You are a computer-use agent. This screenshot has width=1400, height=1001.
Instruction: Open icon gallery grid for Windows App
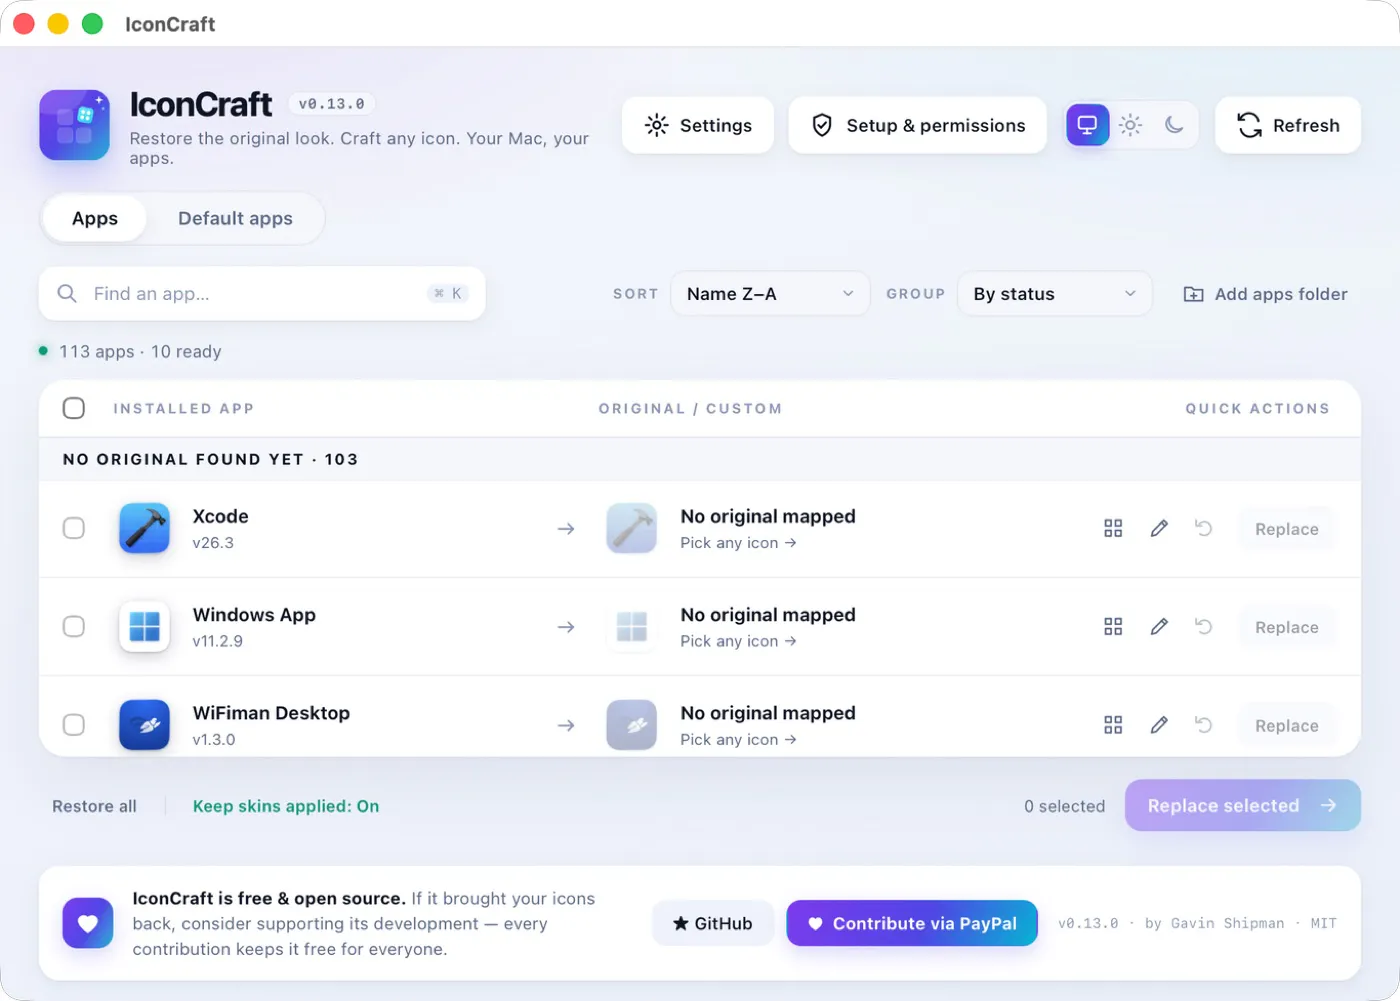pos(1113,627)
